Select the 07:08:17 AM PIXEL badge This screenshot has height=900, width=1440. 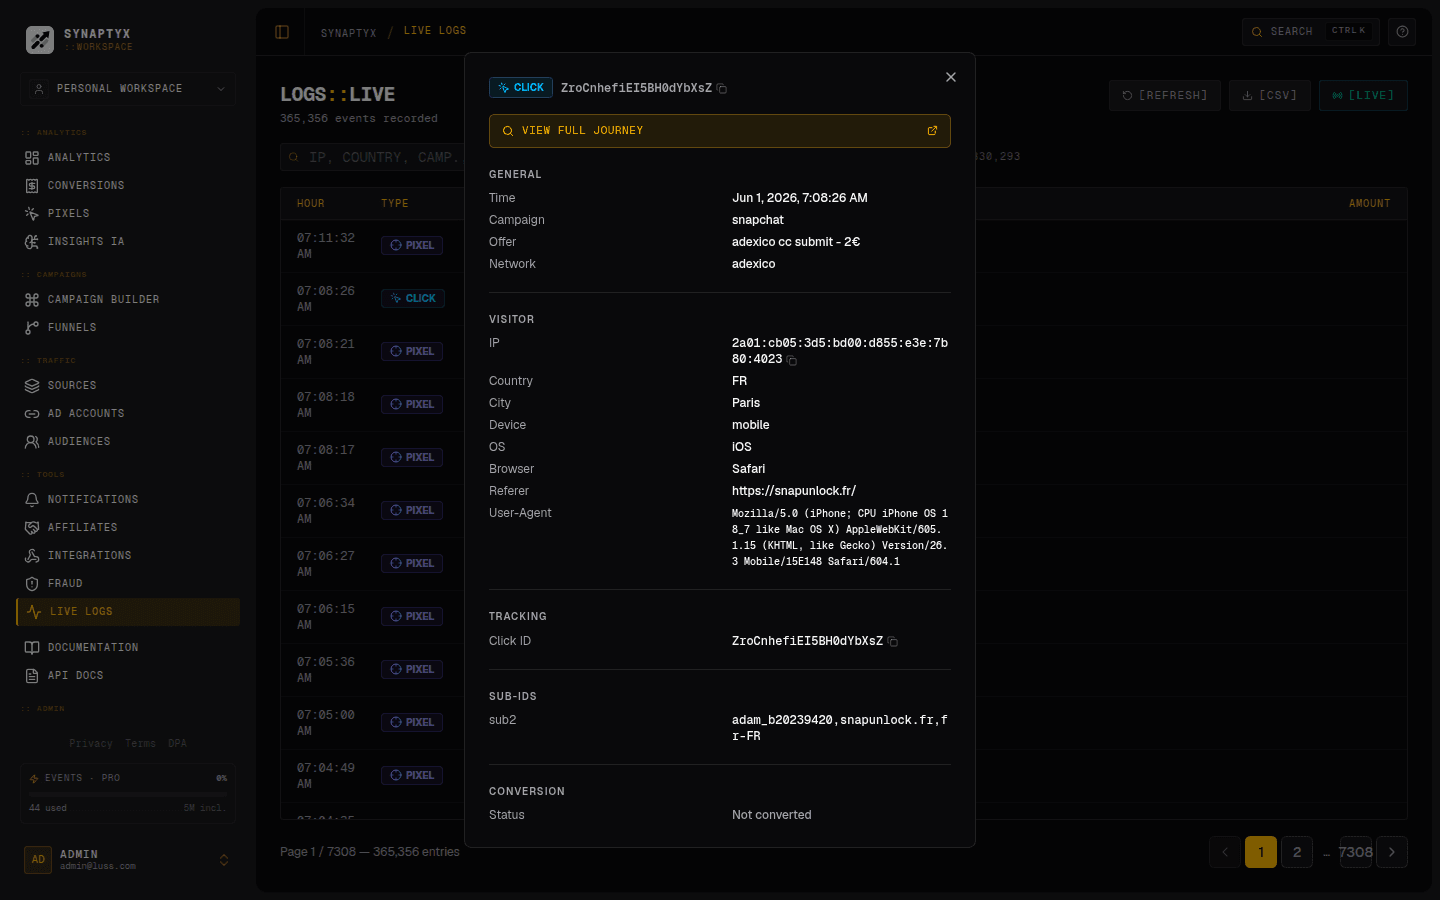pos(412,458)
